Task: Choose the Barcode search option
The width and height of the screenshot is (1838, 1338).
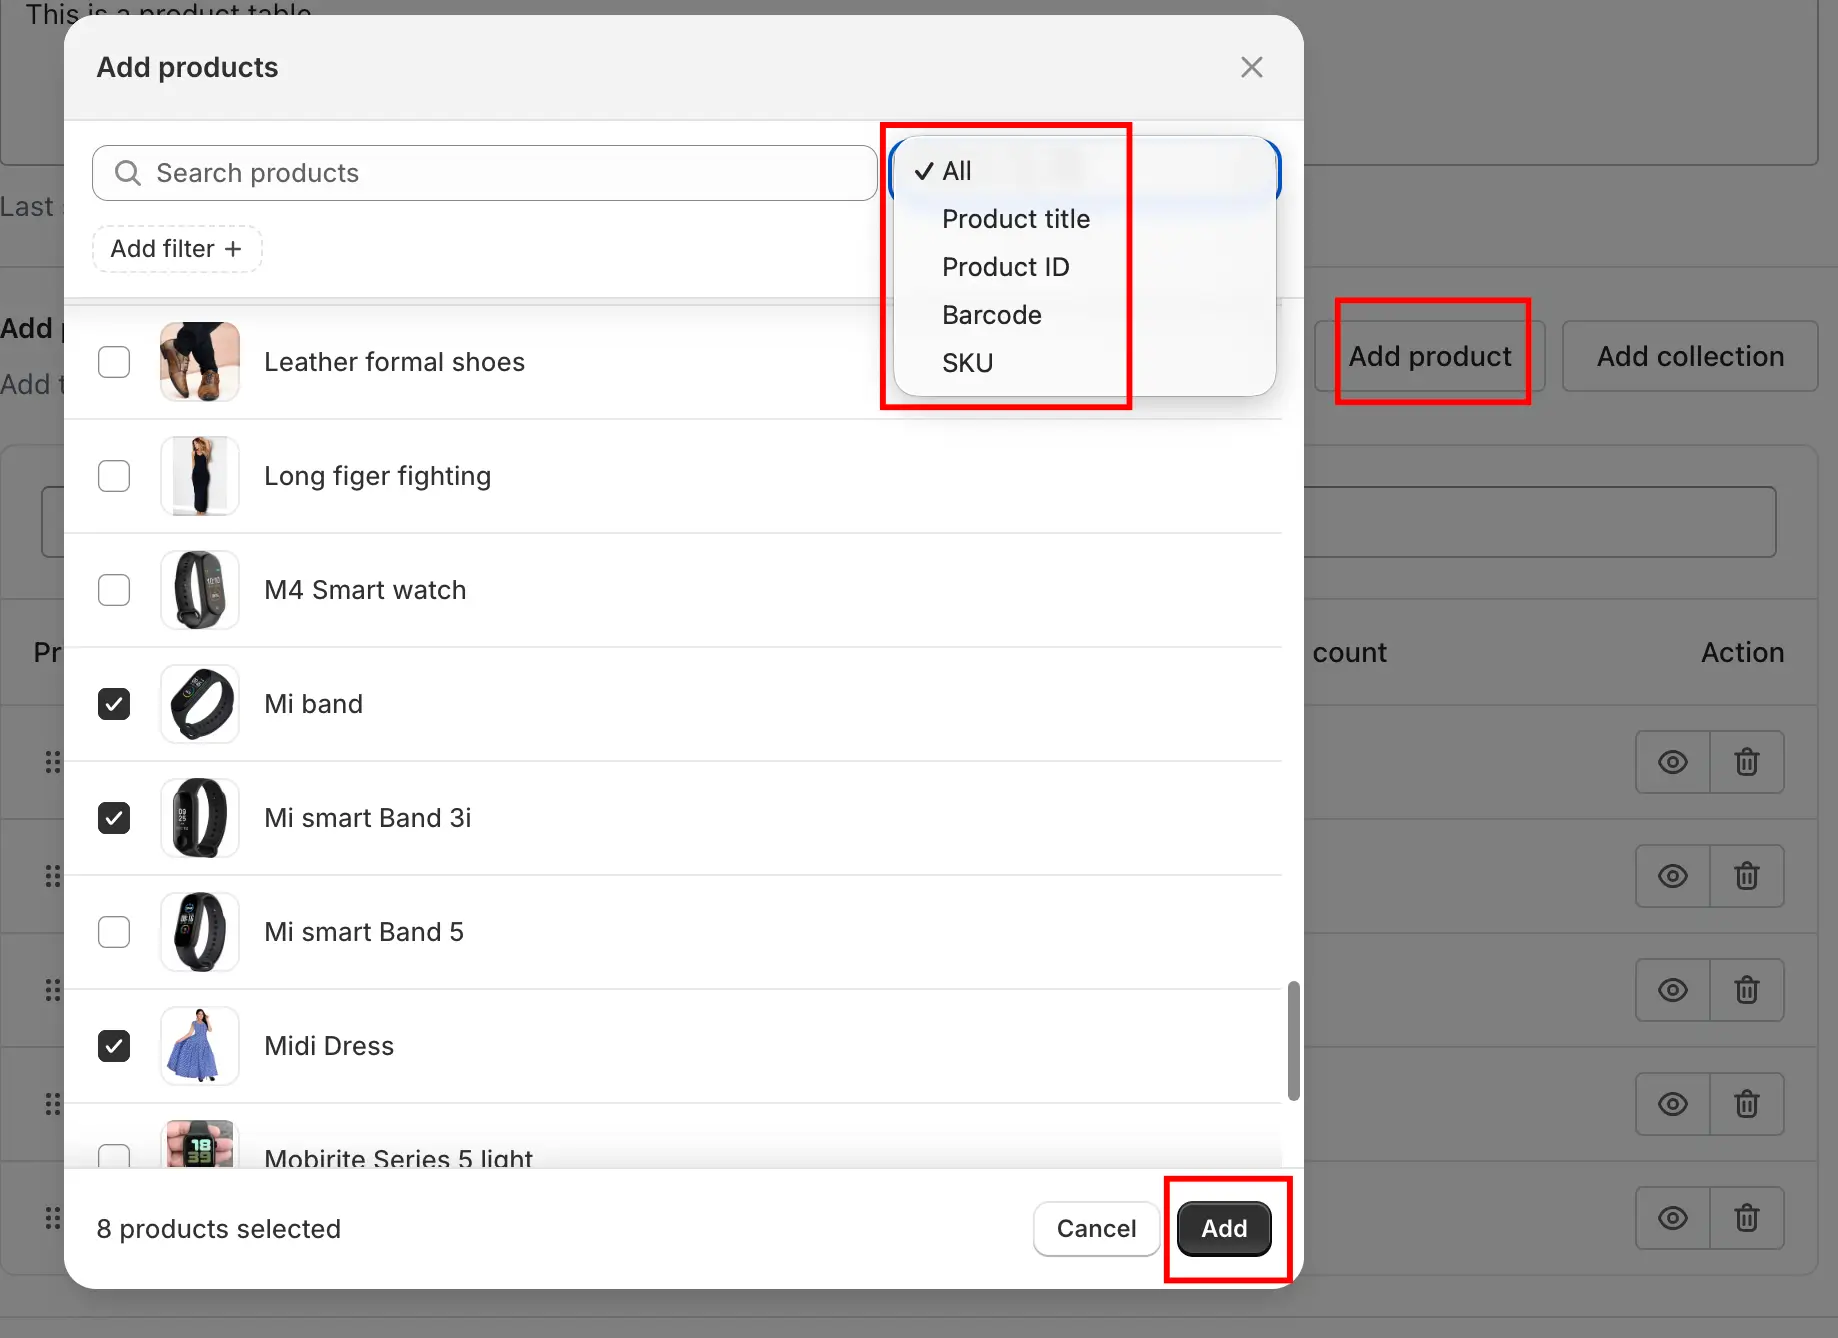Action: coord(991,315)
